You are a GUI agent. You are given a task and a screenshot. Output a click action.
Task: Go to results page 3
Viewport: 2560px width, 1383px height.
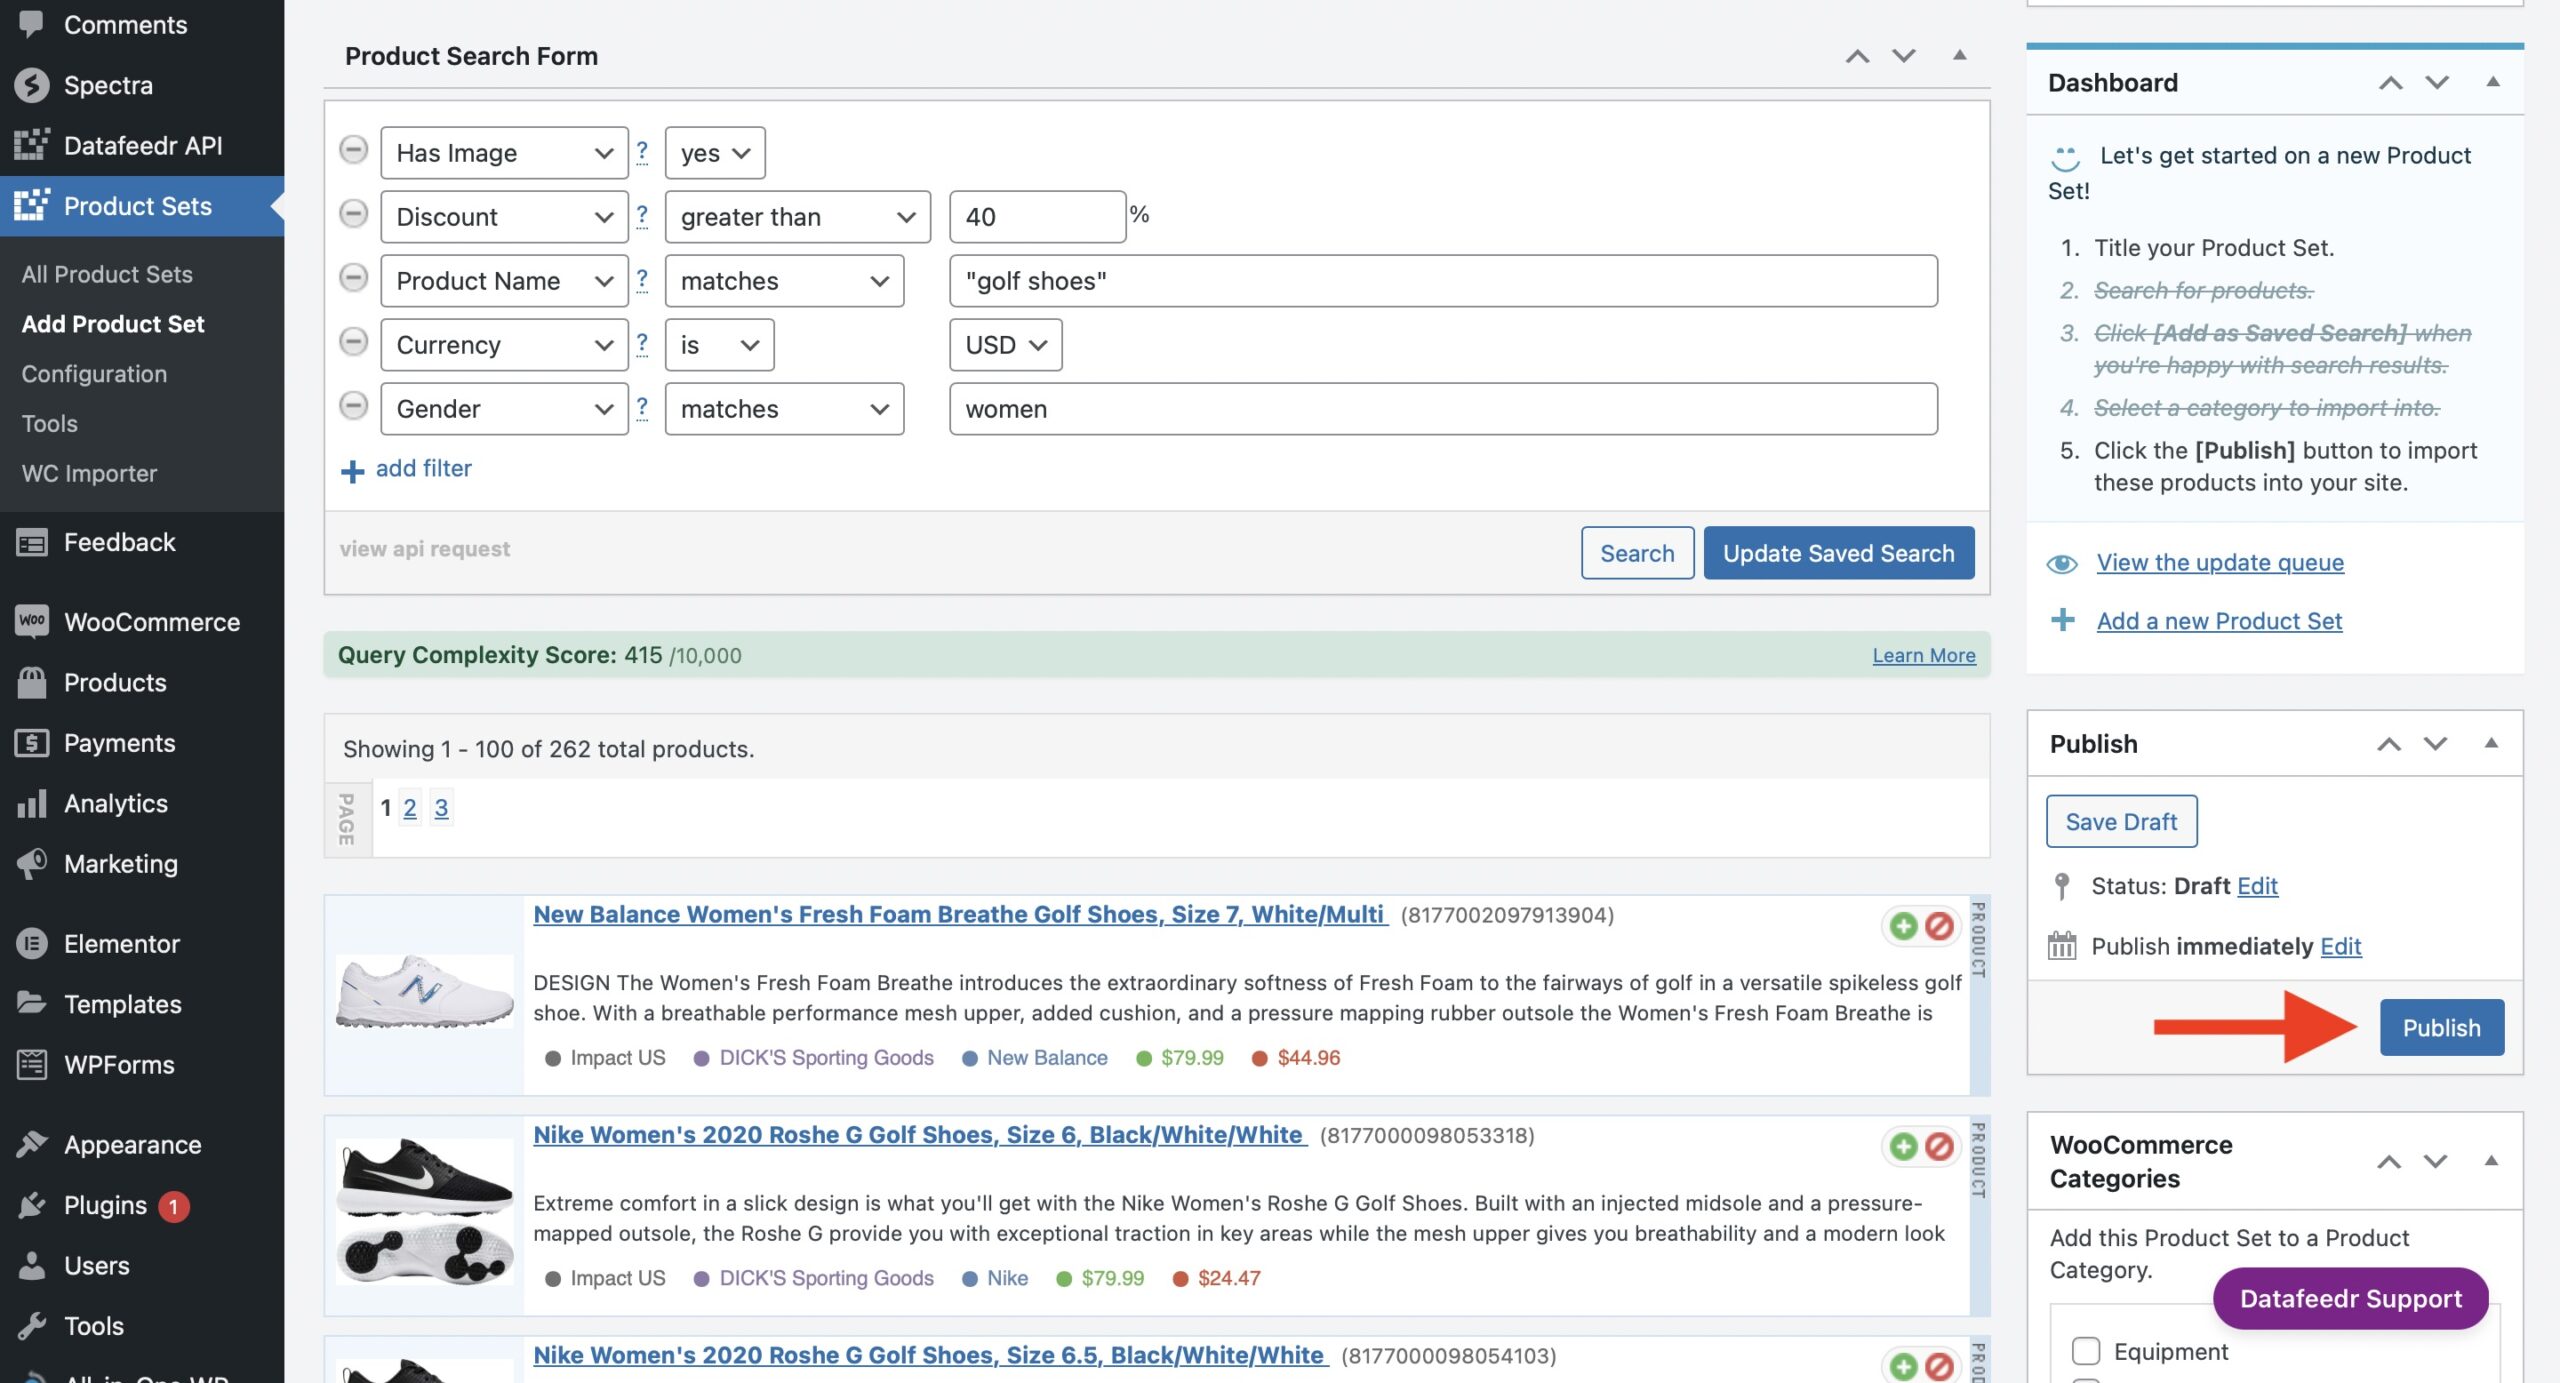tap(441, 808)
